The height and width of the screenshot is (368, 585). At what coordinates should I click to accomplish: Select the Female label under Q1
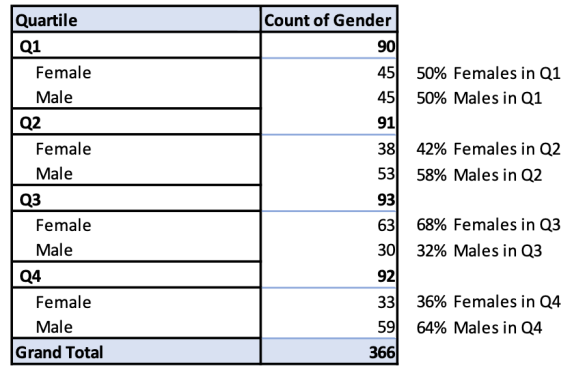coord(63,72)
